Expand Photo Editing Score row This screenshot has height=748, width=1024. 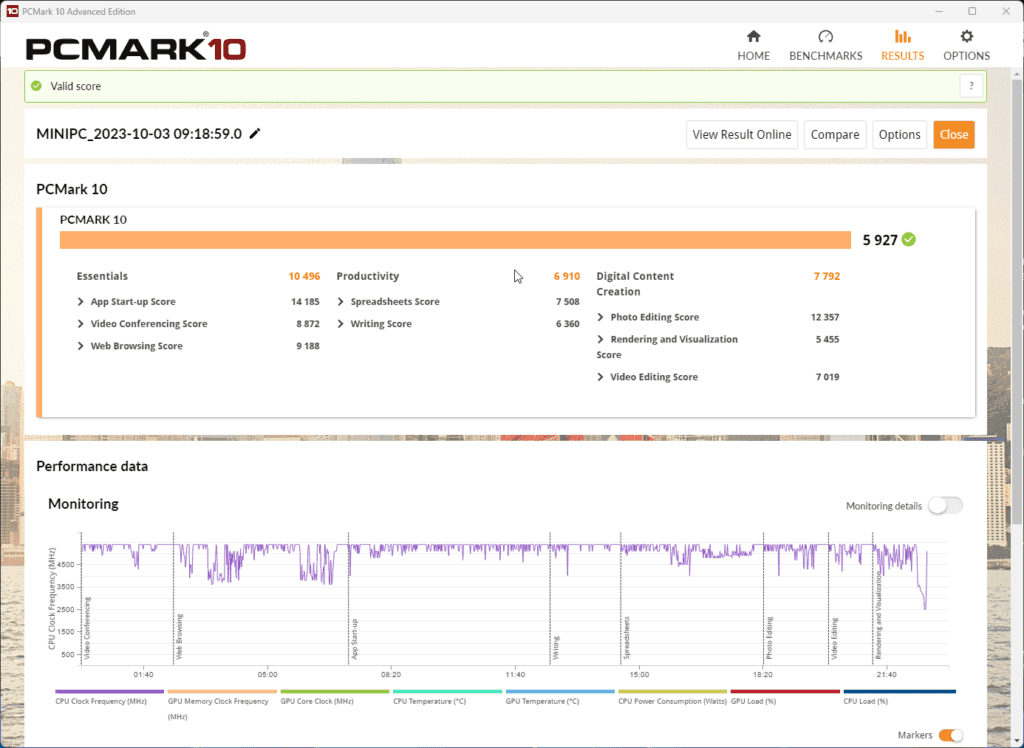click(601, 317)
